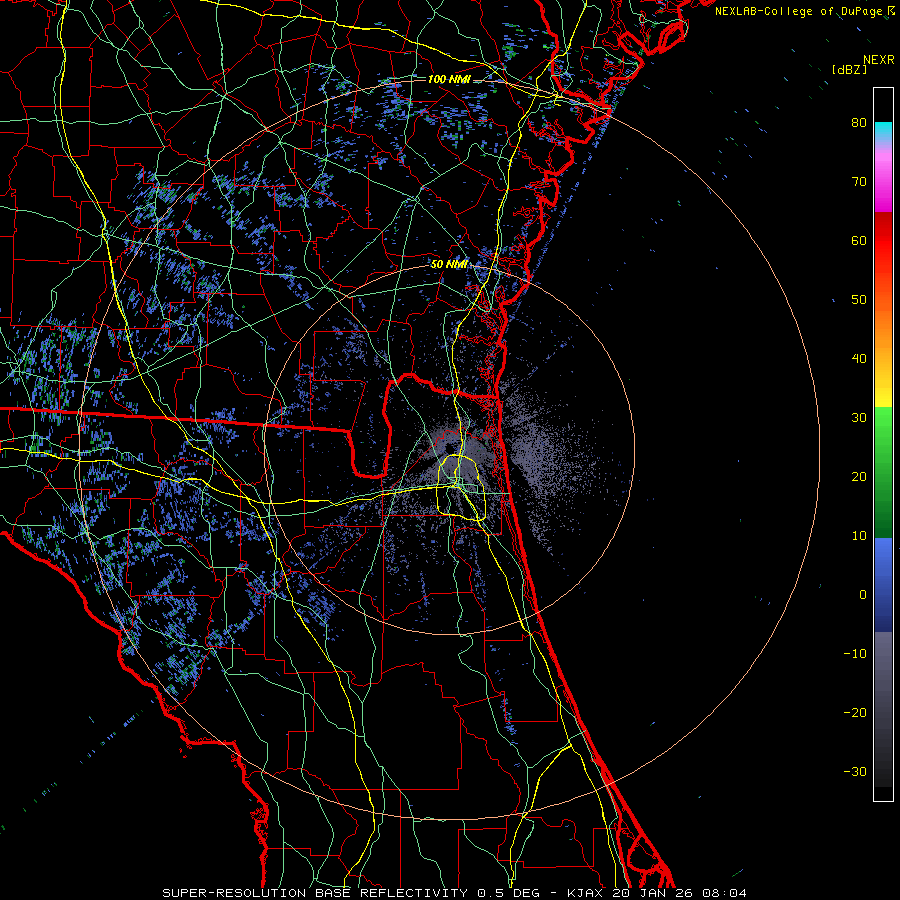The width and height of the screenshot is (900, 900).
Task: Click the gray segment of the color bar
Action: pyautogui.click(x=883, y=709)
